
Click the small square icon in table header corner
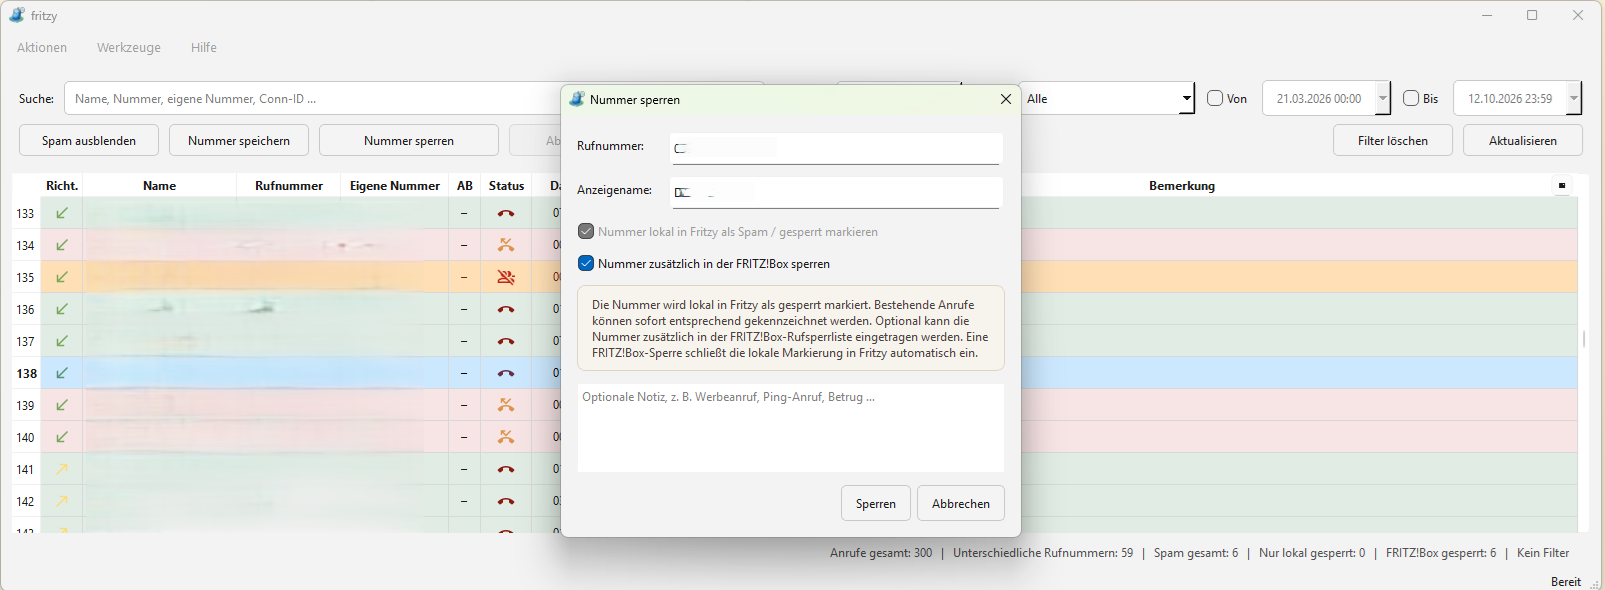(x=1562, y=186)
